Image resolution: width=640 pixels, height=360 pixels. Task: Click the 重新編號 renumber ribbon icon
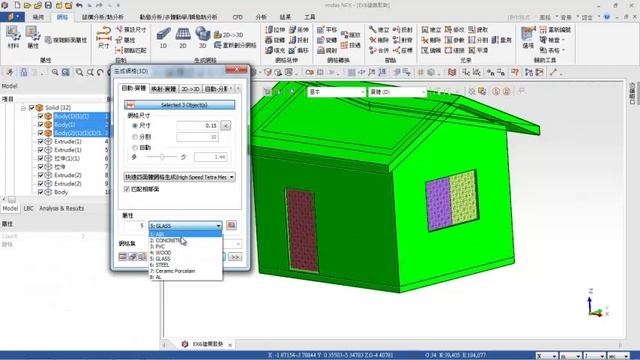555,30
